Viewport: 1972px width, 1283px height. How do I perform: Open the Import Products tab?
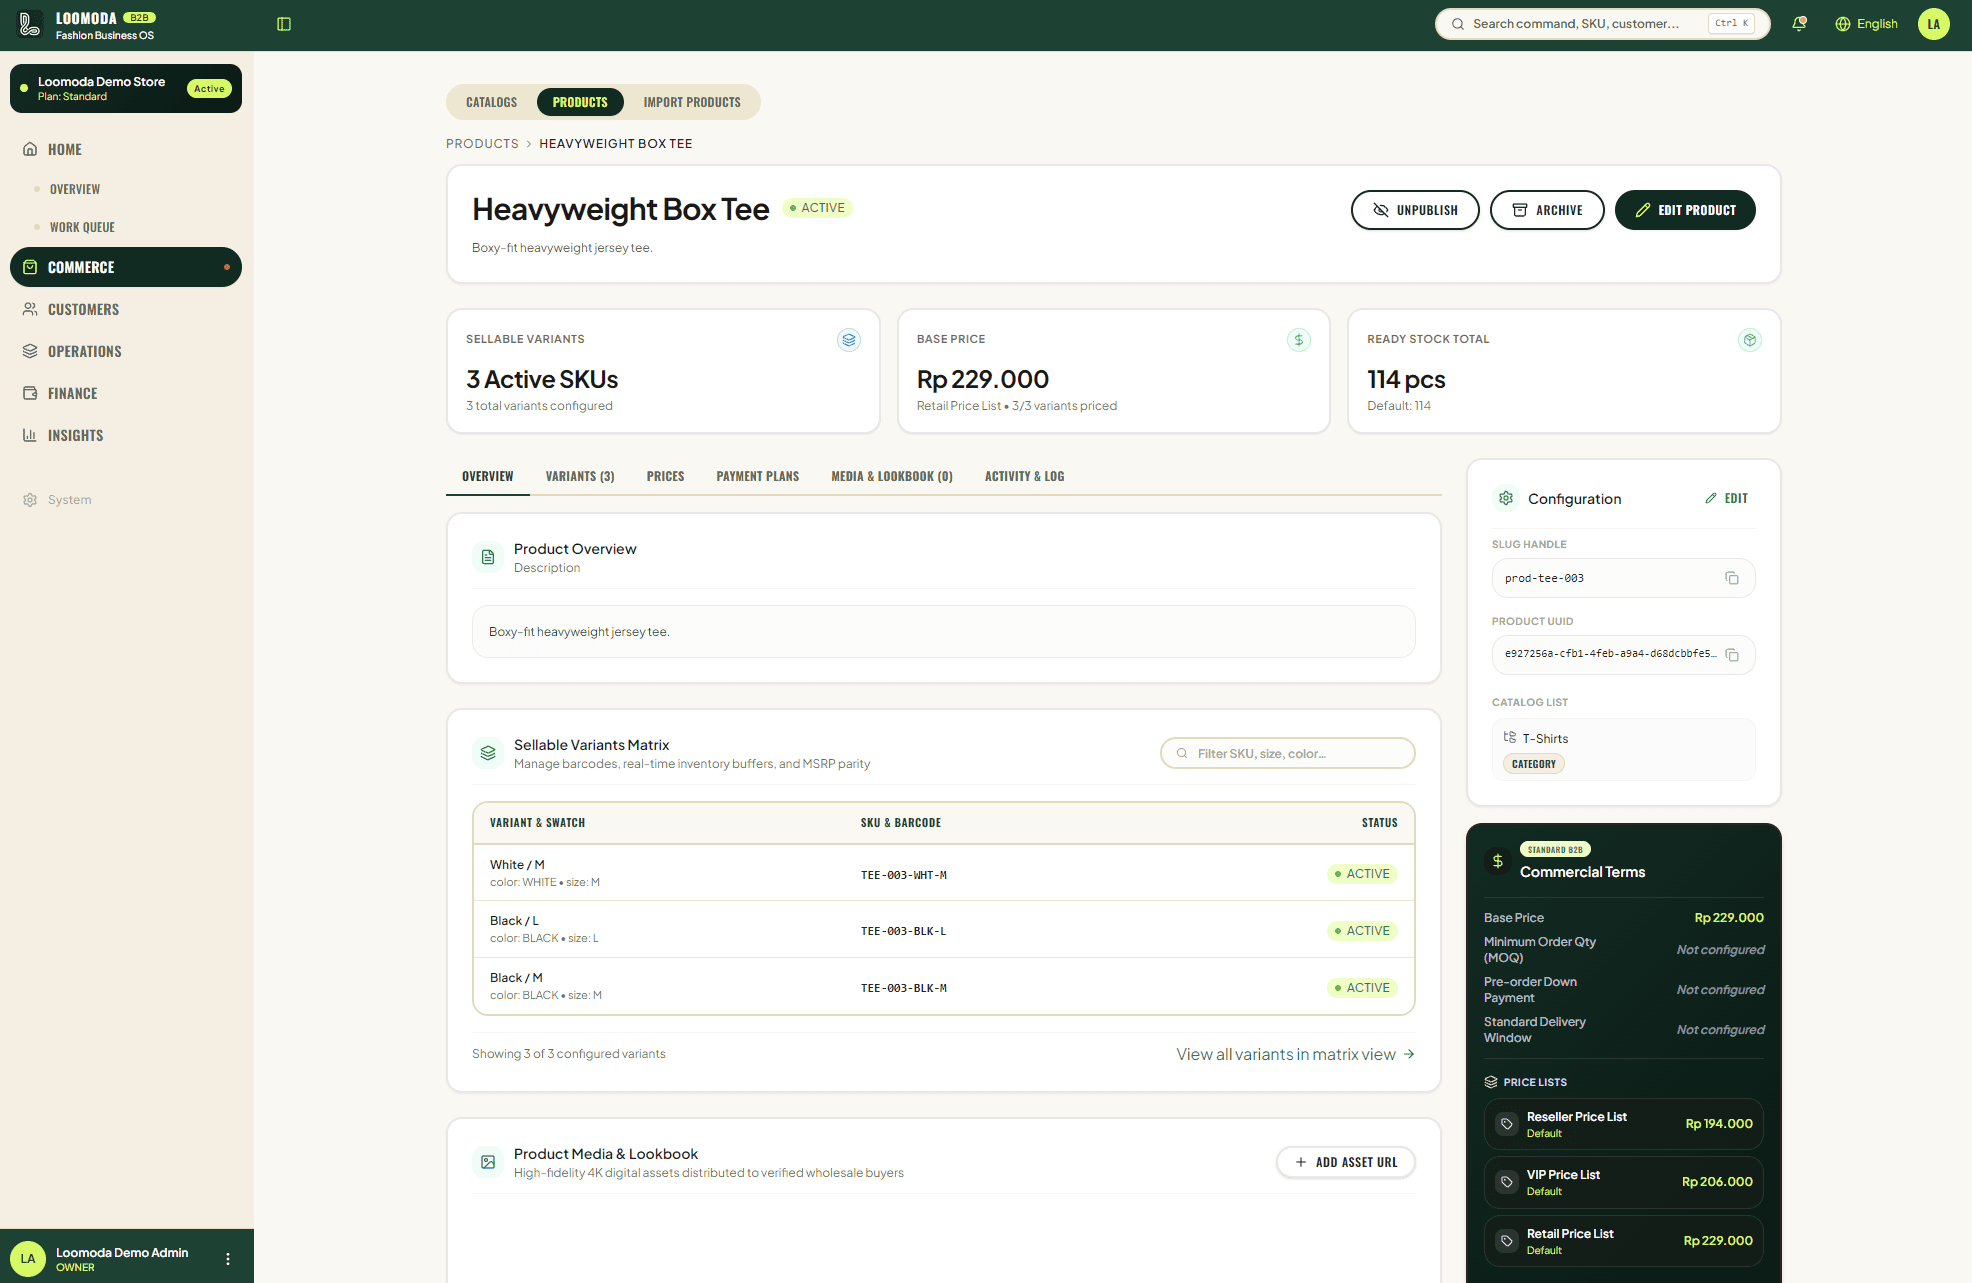click(692, 102)
